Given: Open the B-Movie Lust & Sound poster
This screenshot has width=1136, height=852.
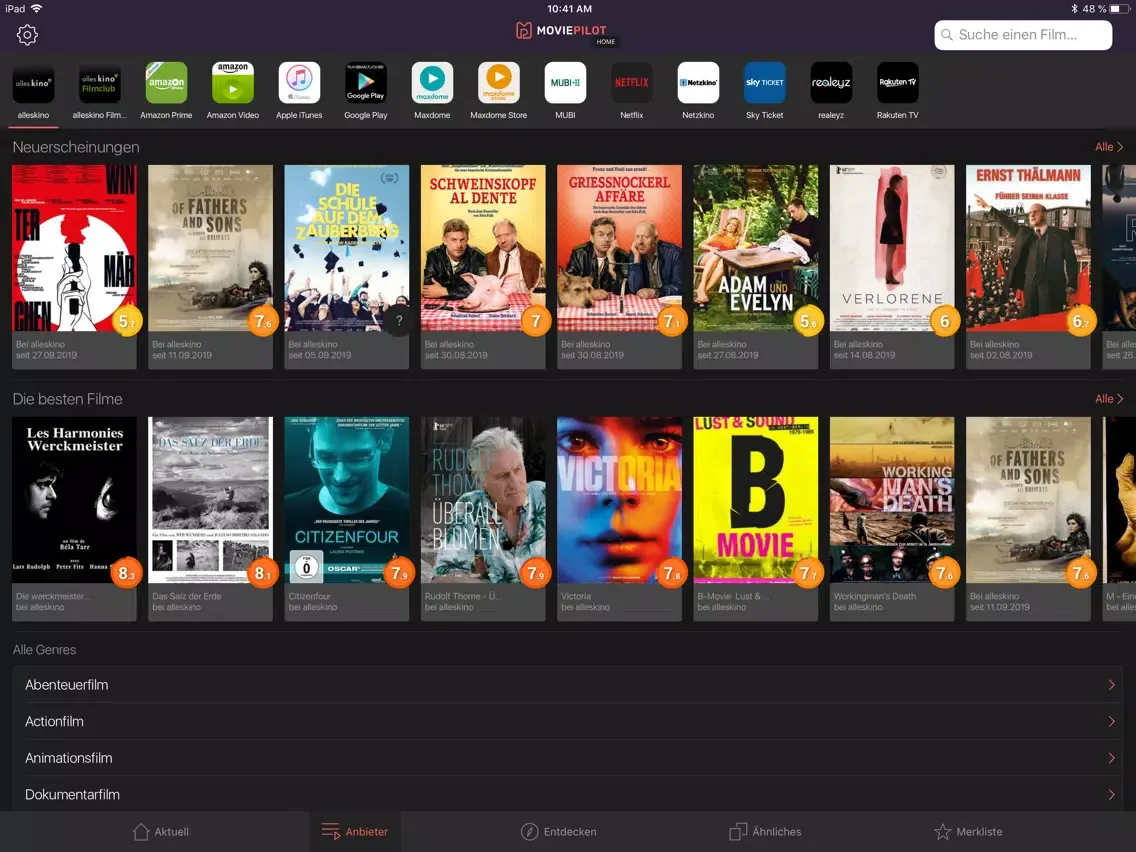Looking at the screenshot, I should (x=756, y=500).
